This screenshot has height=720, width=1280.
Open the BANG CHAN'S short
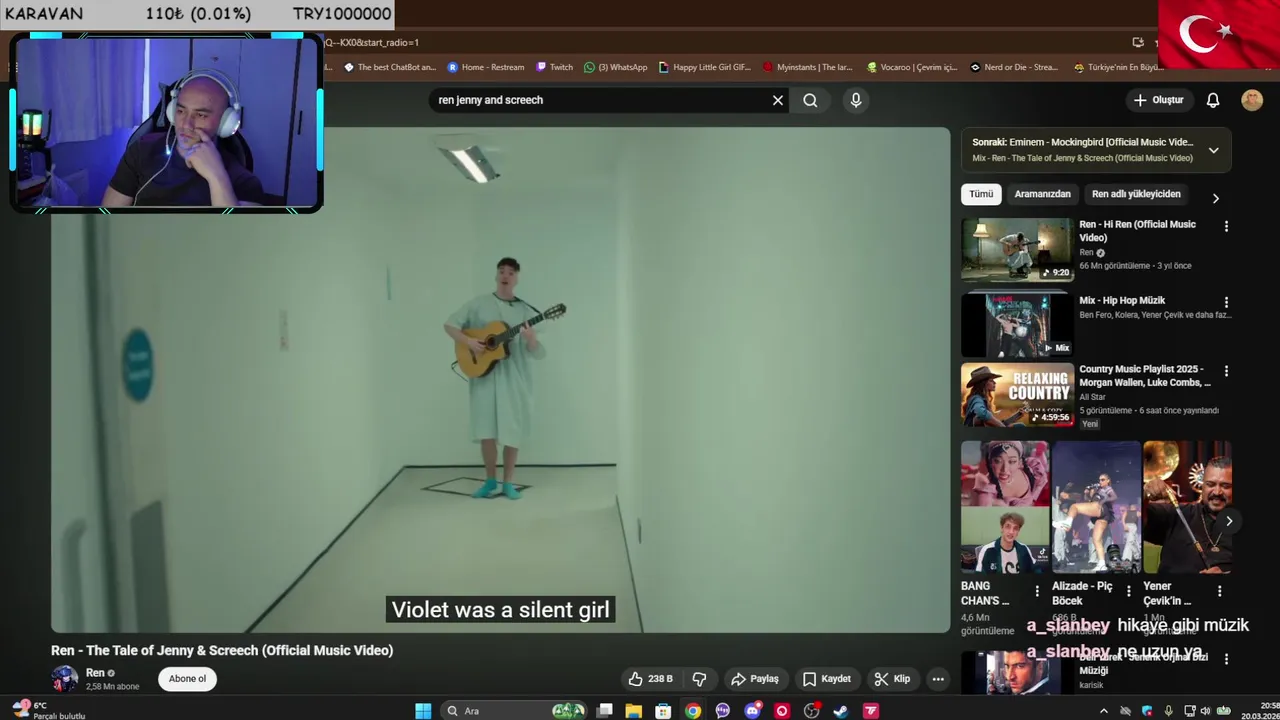click(1005, 506)
